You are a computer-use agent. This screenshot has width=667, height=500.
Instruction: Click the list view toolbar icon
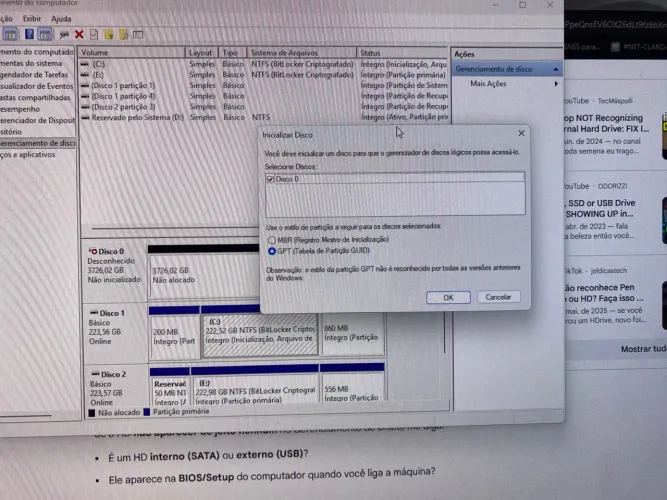(138, 34)
